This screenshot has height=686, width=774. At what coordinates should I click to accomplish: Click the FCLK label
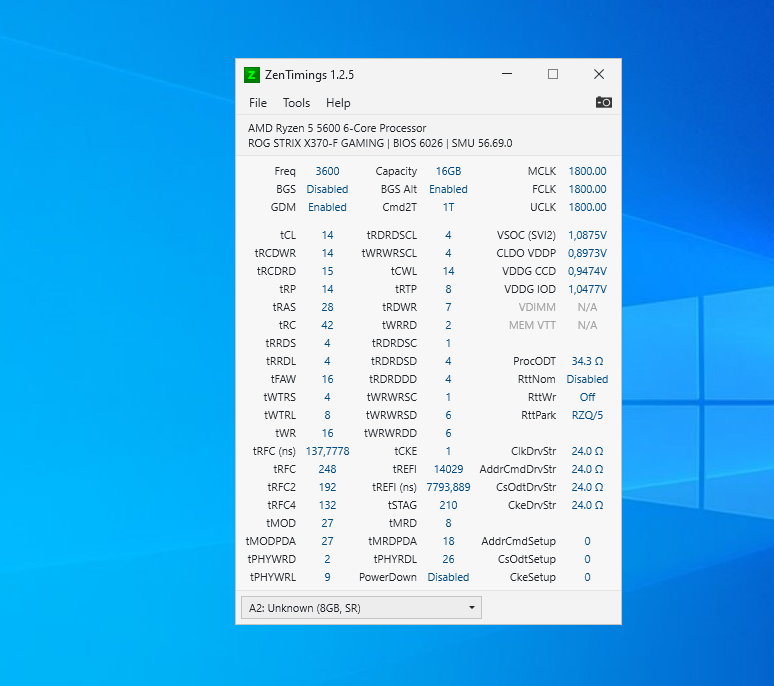(x=544, y=189)
